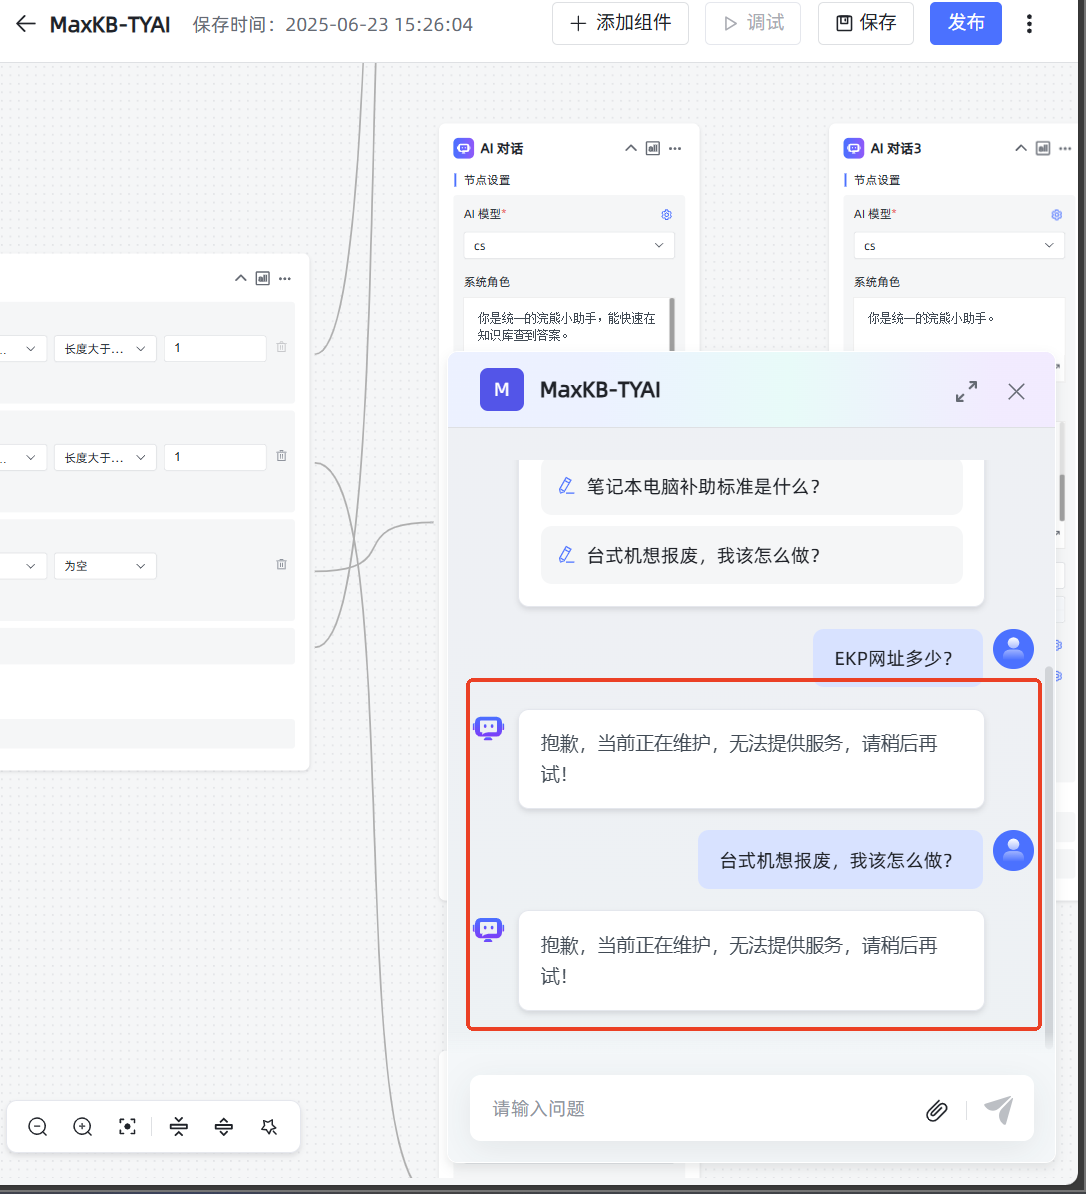Expand the cs model dropdown in AI 对话3

coord(959,246)
